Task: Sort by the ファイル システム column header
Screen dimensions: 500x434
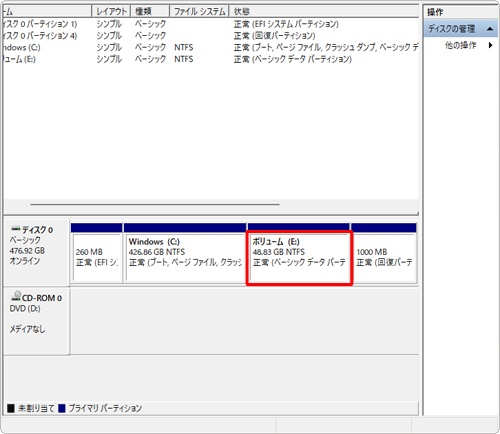Action: click(x=199, y=11)
